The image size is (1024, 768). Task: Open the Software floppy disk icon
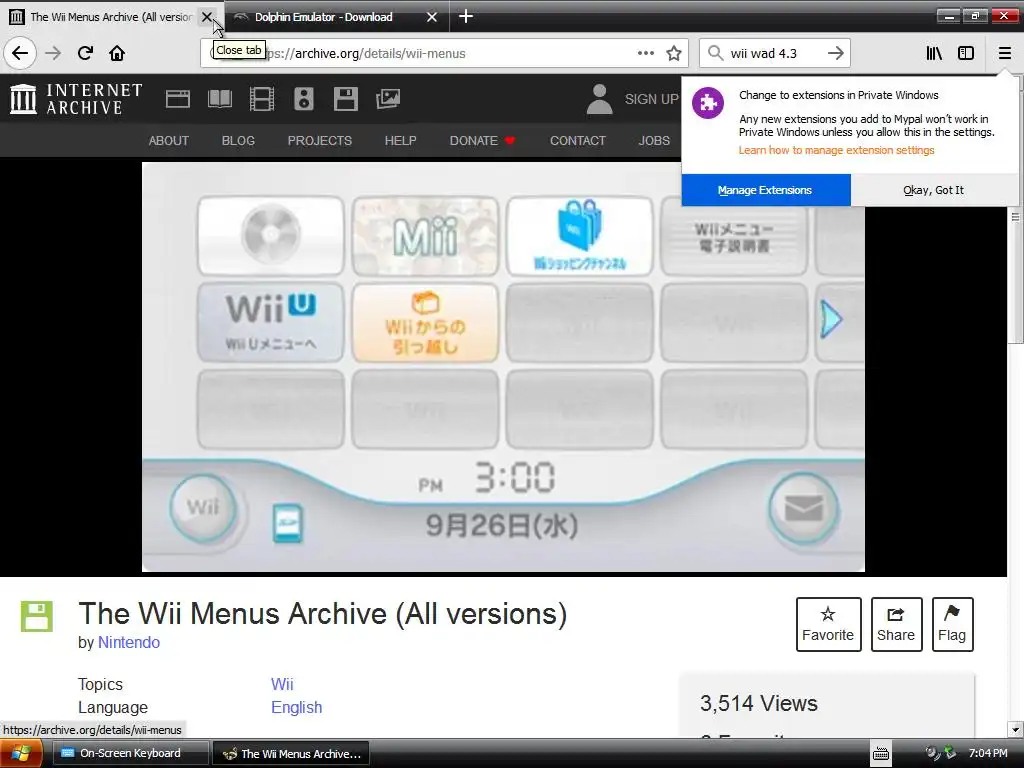(x=345, y=99)
